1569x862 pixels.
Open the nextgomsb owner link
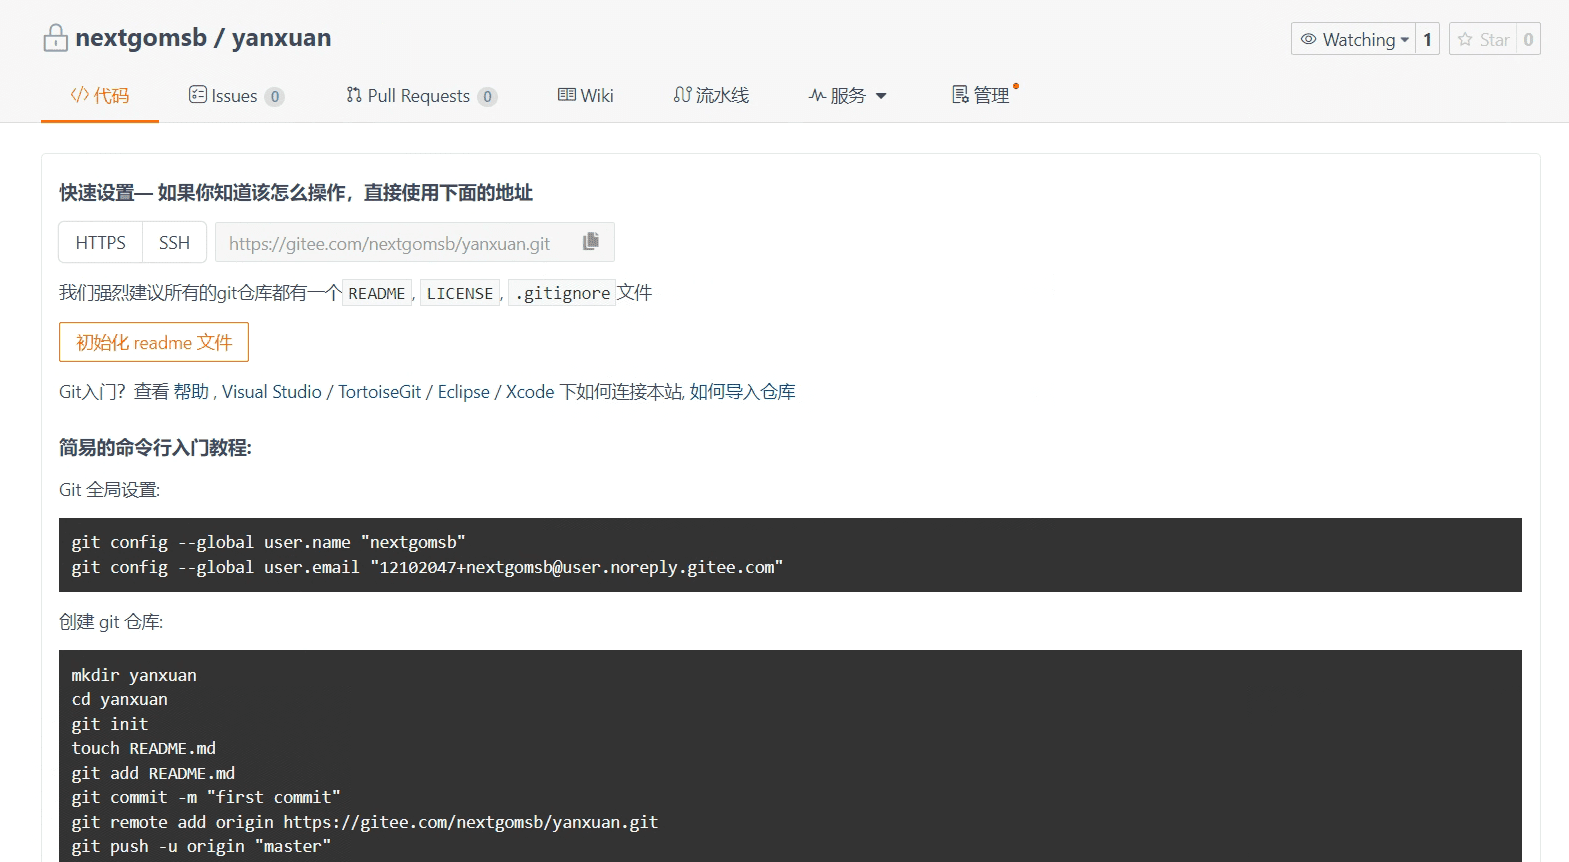click(141, 38)
